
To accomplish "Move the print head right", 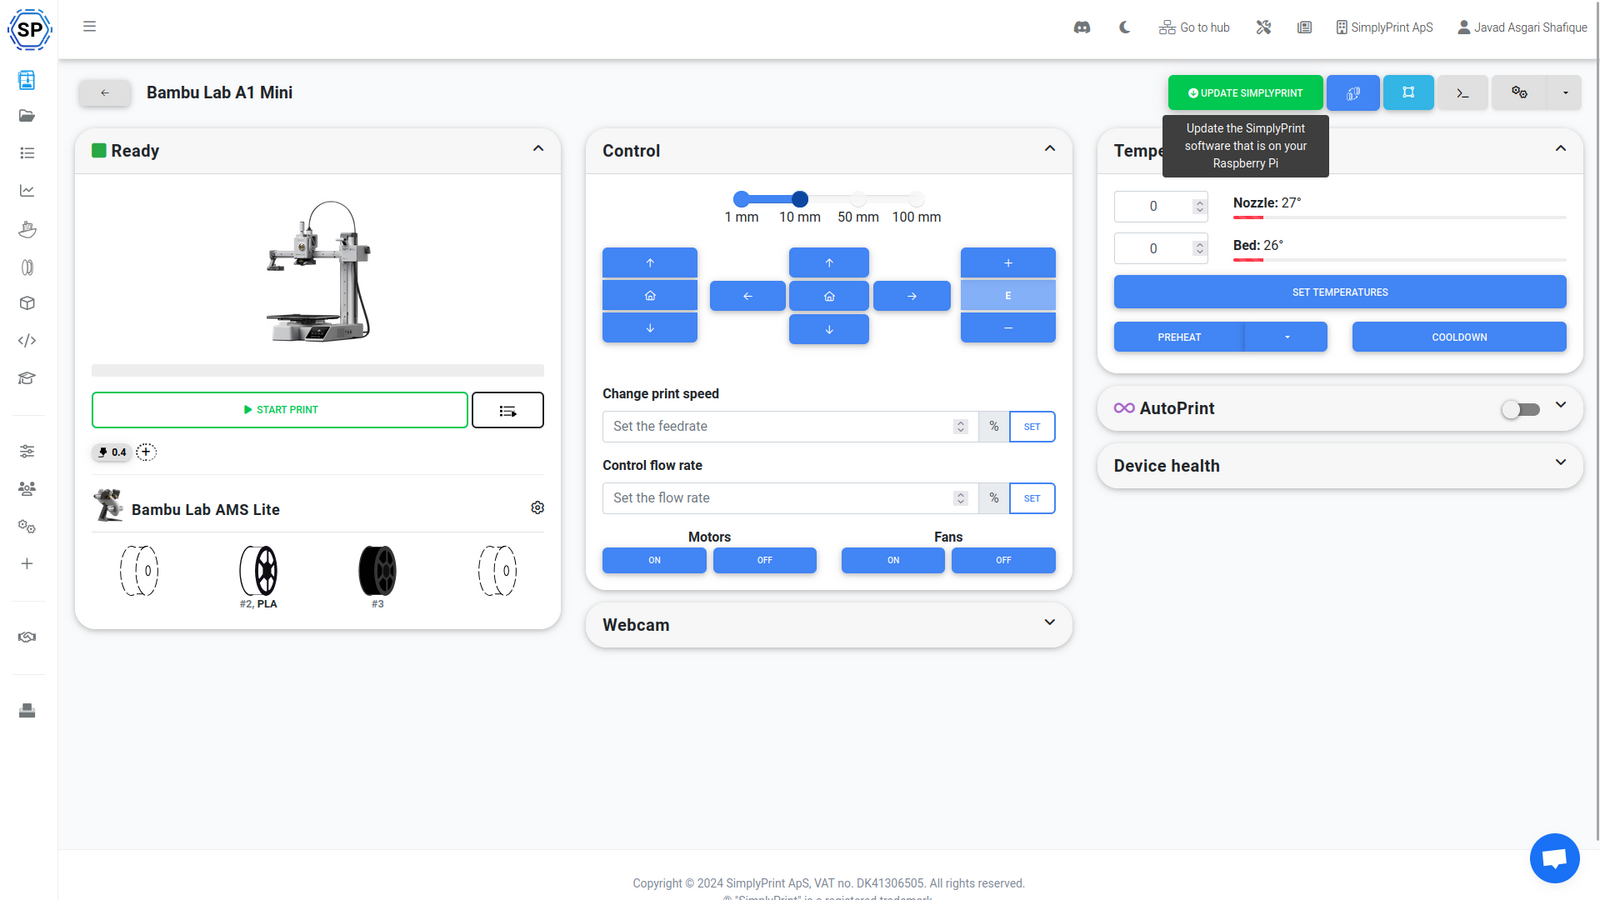I will tap(912, 296).
